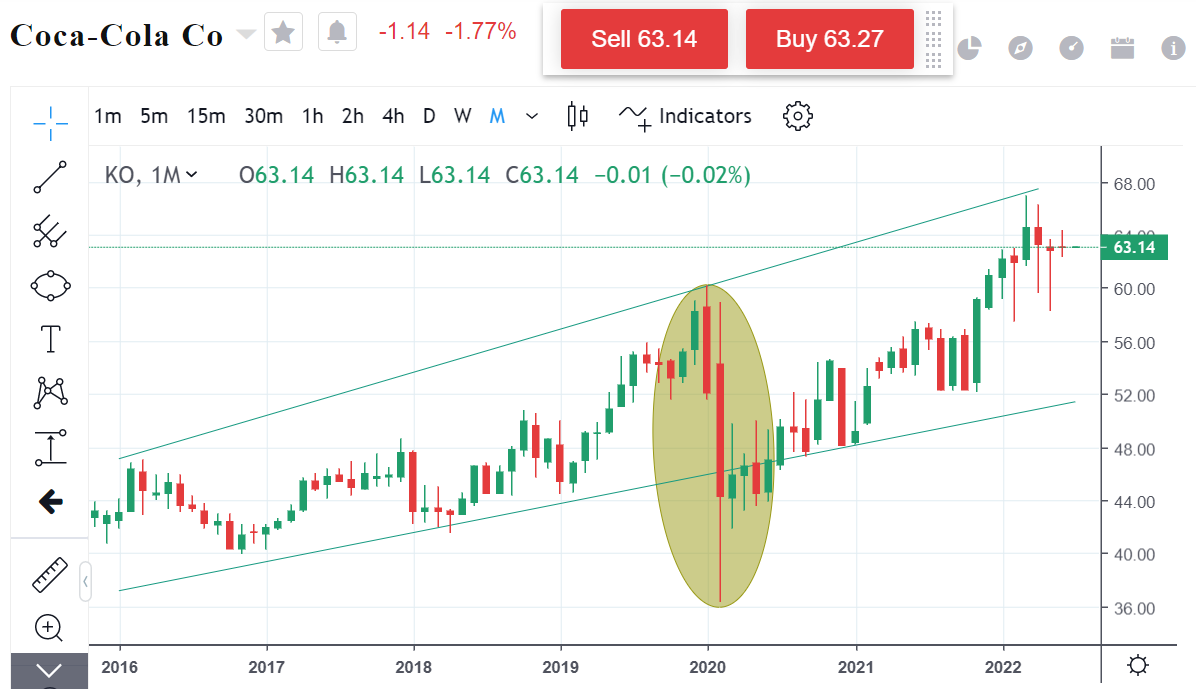Click the Buy 63.27 button
Screen dimensions: 1196x689
829,39
